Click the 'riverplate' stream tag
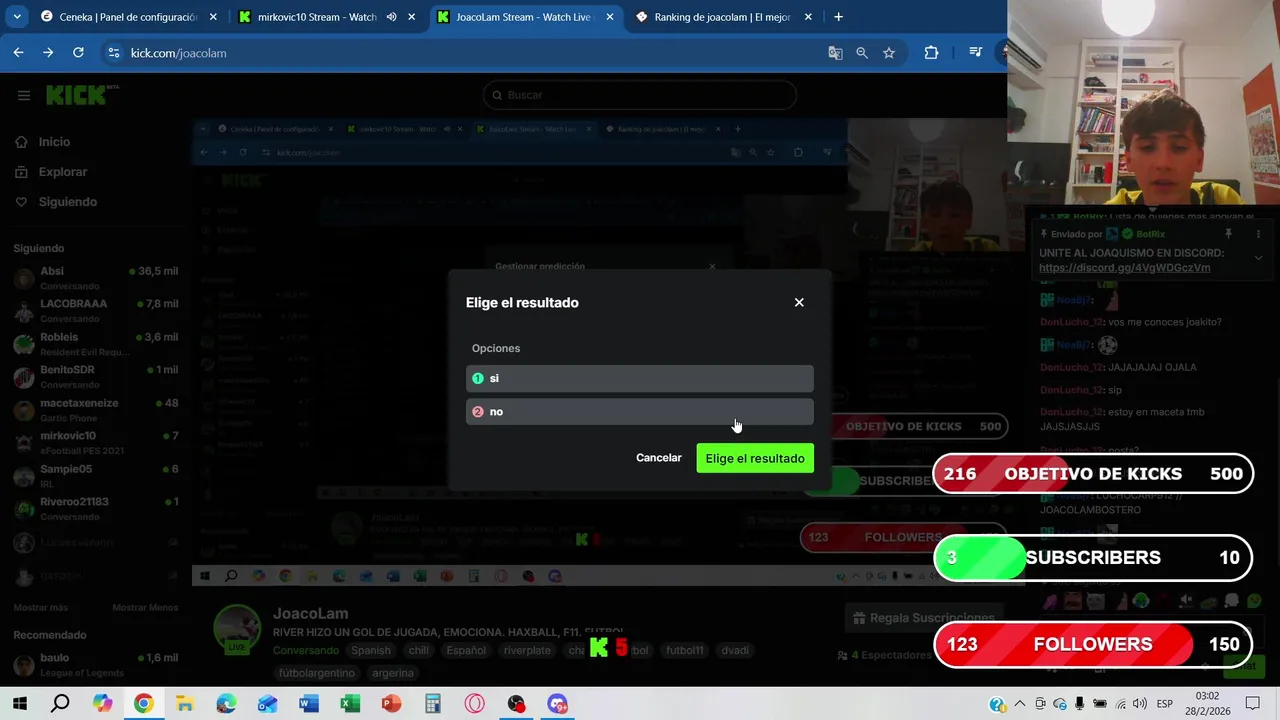The height and width of the screenshot is (720, 1280). 527,650
